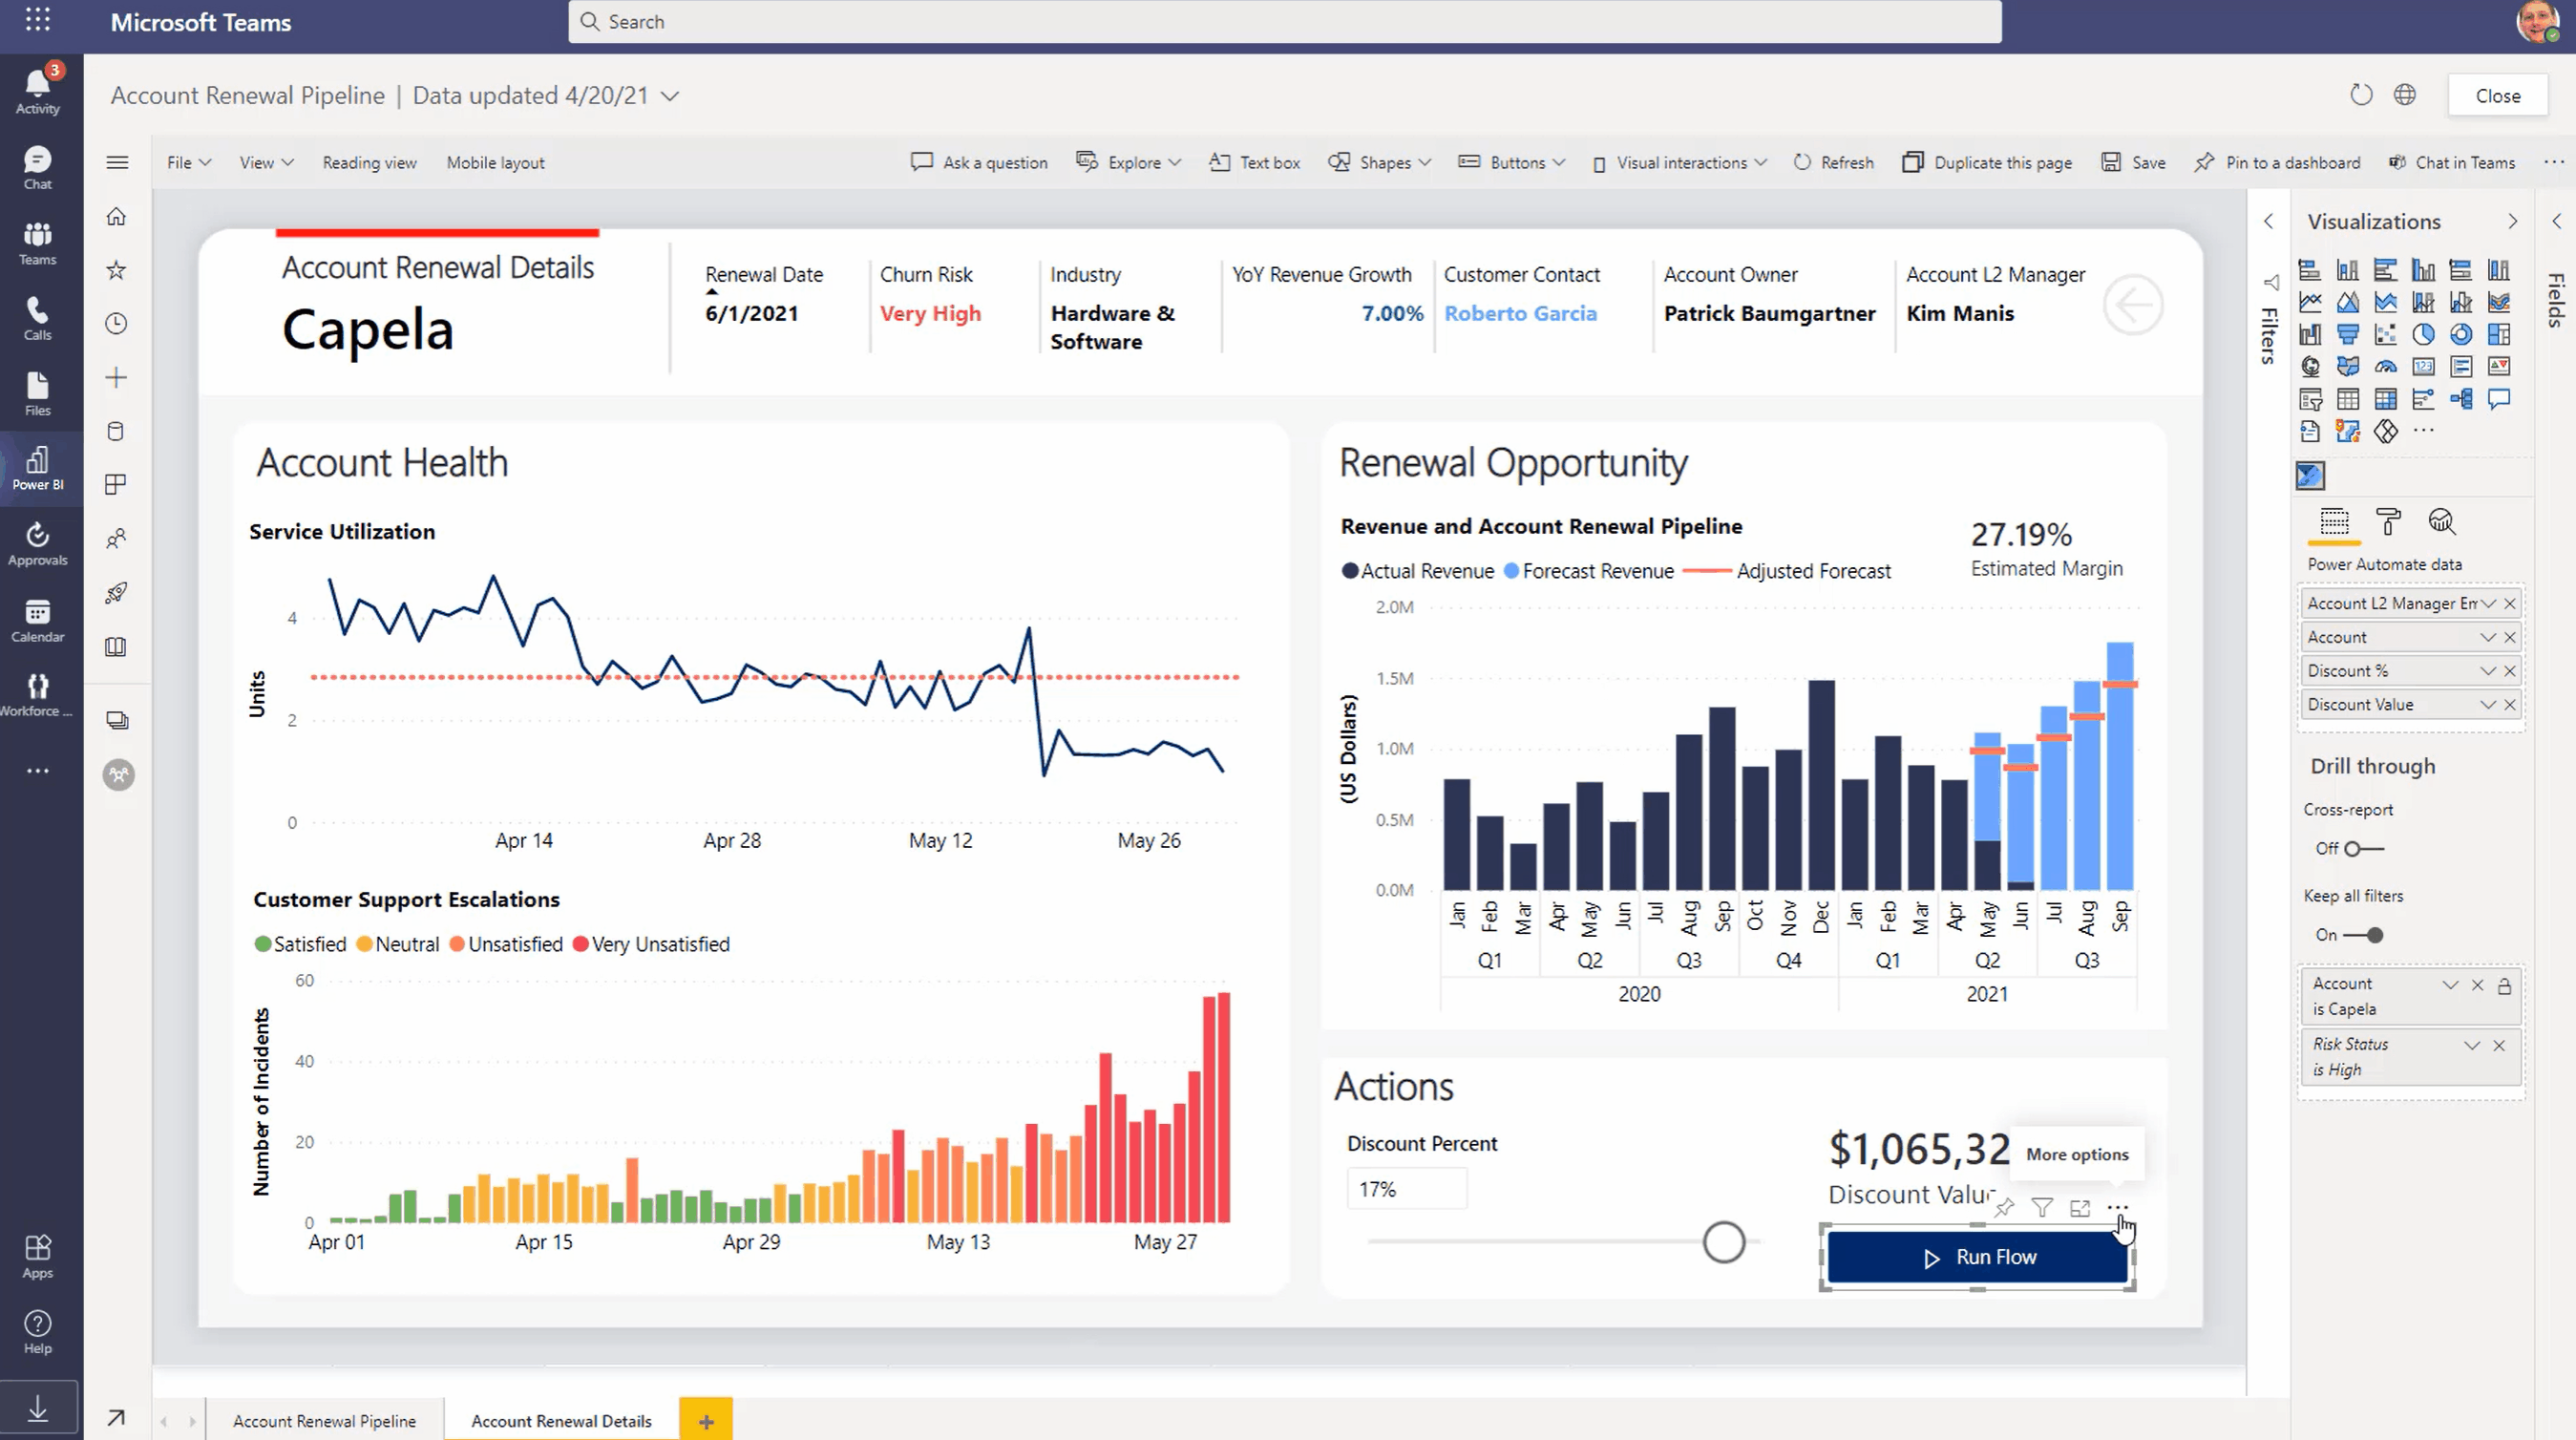
Task: Expand Risk Status is High filter chevron
Action: click(2472, 1045)
